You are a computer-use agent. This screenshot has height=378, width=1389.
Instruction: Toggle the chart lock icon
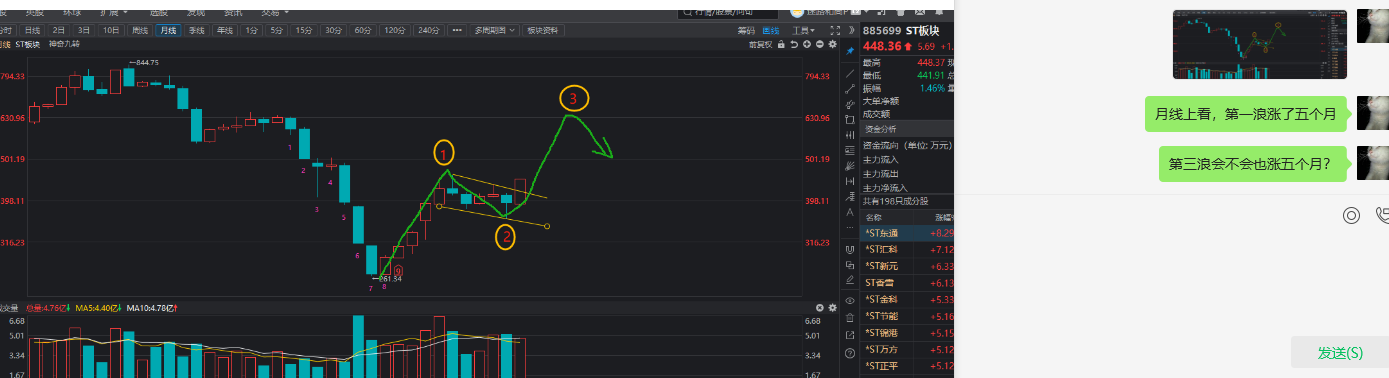tap(781, 44)
